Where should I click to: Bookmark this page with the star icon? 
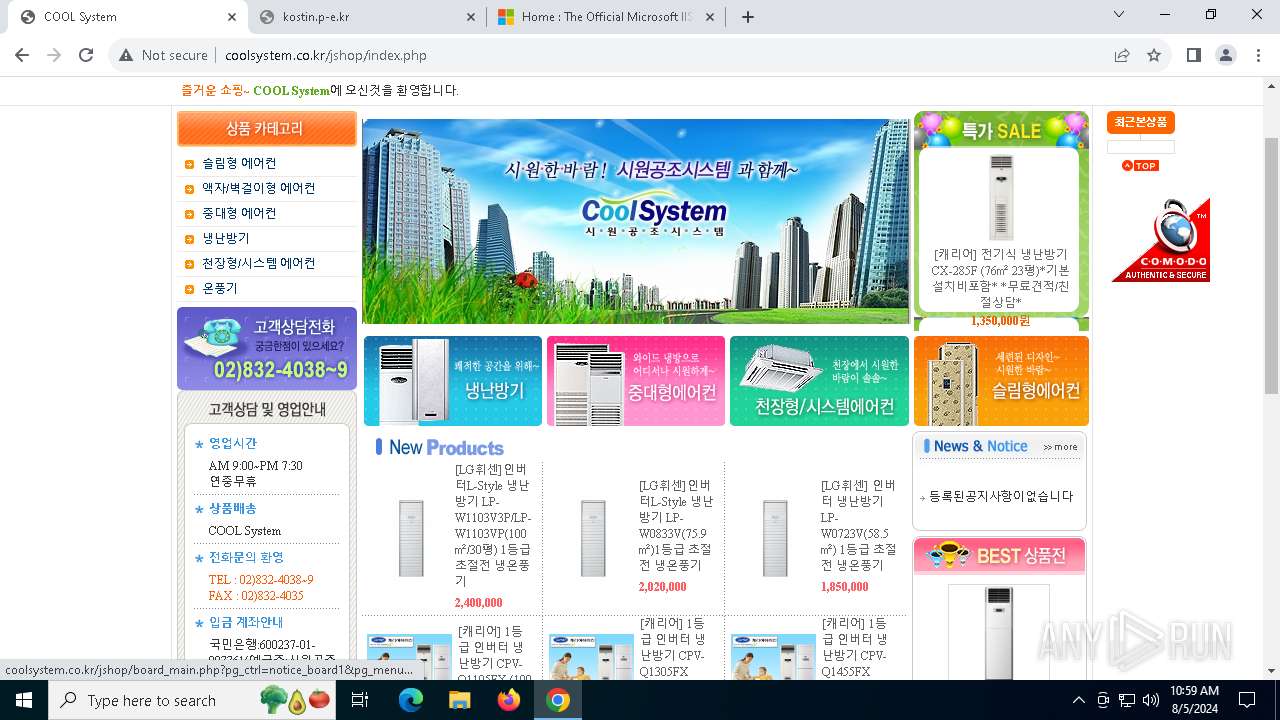tap(1154, 55)
